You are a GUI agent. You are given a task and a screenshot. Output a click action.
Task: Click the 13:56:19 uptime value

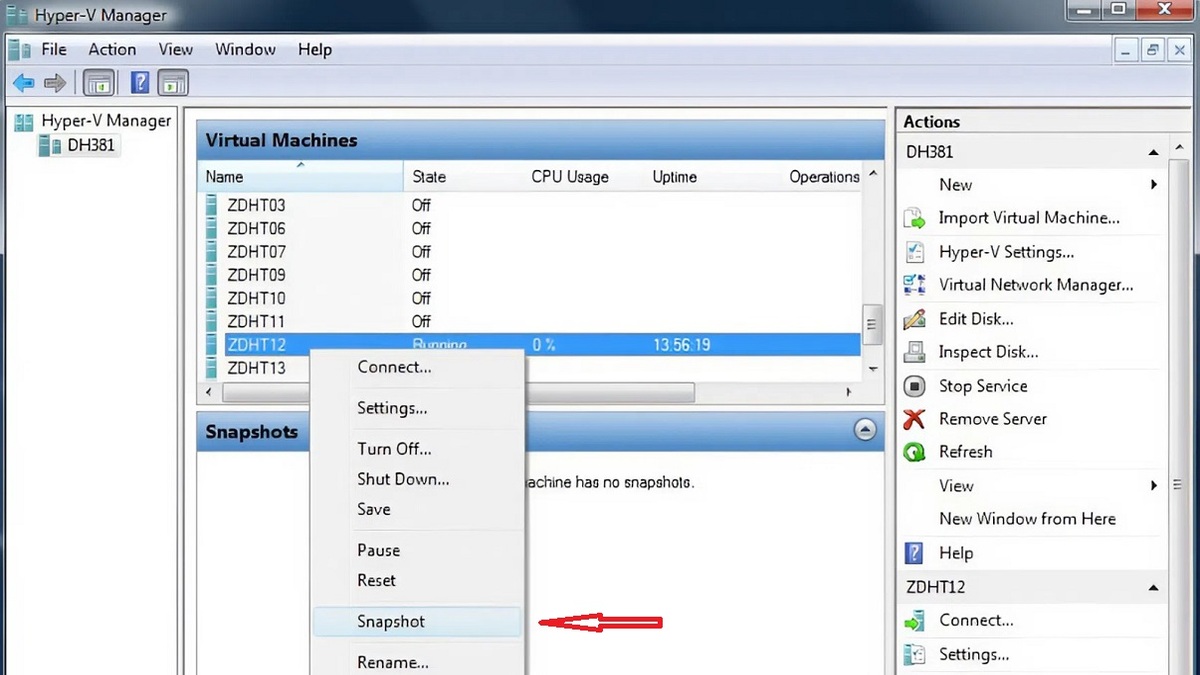pos(681,345)
